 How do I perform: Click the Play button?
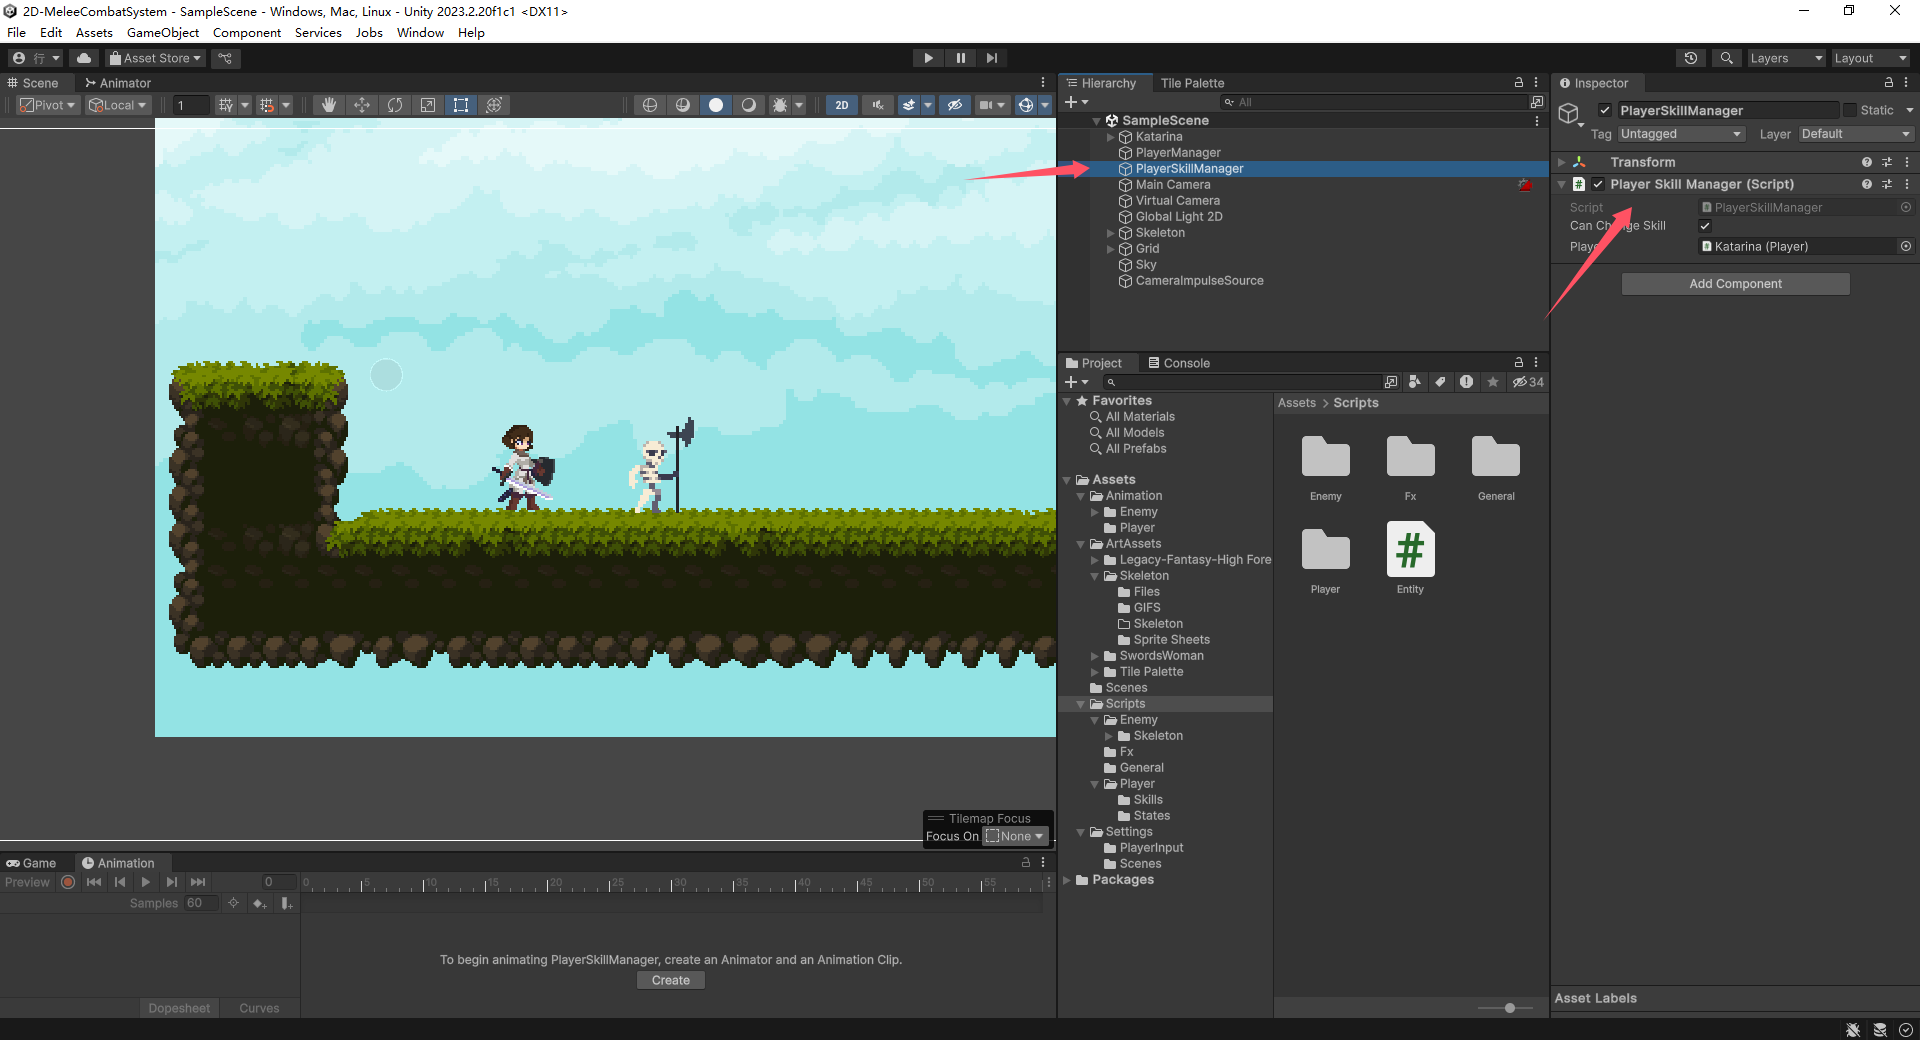tap(928, 58)
